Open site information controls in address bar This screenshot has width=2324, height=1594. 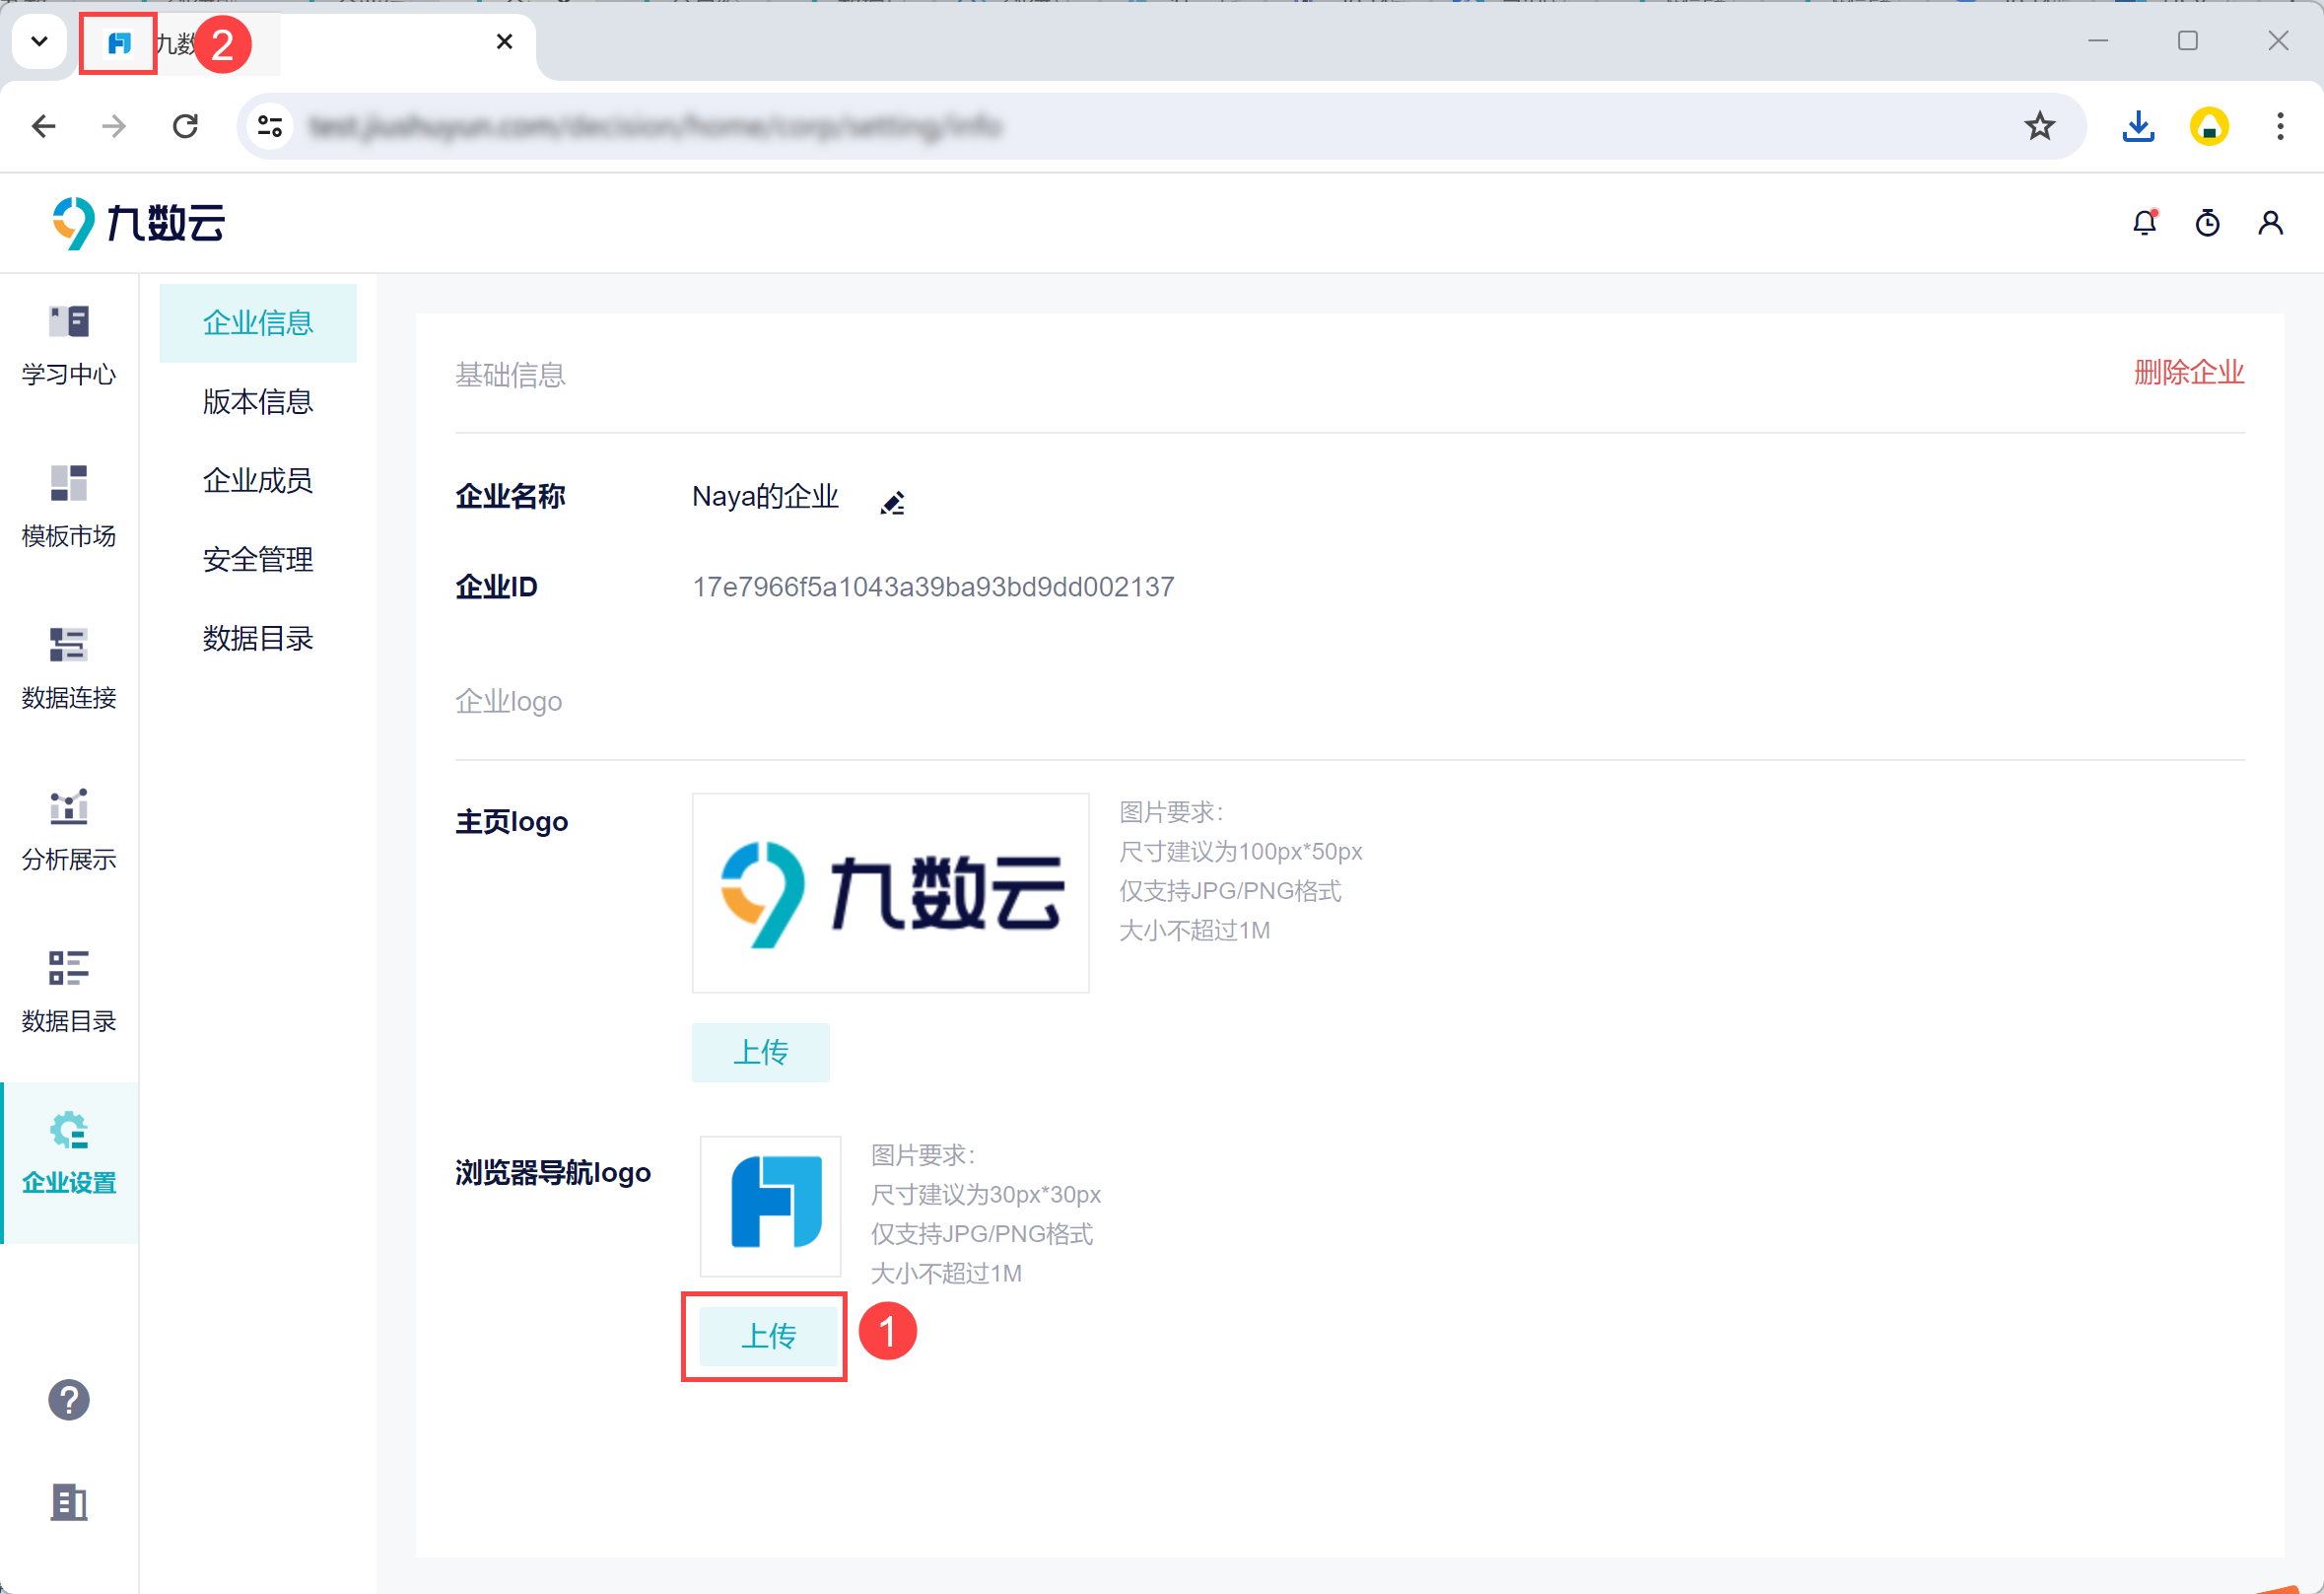pos(270,126)
